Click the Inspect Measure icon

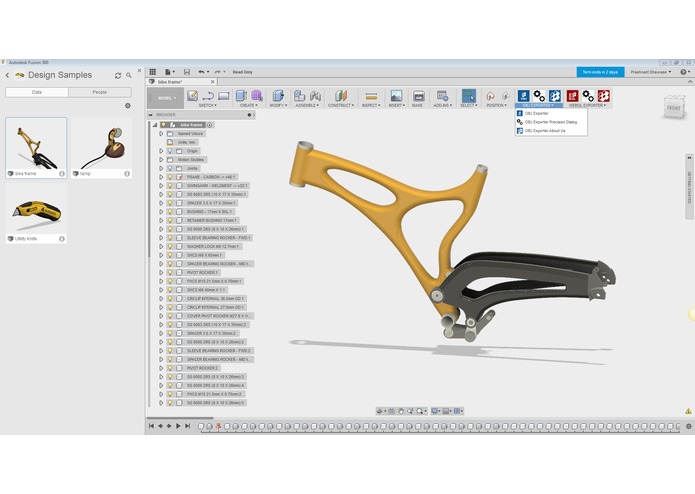point(371,96)
